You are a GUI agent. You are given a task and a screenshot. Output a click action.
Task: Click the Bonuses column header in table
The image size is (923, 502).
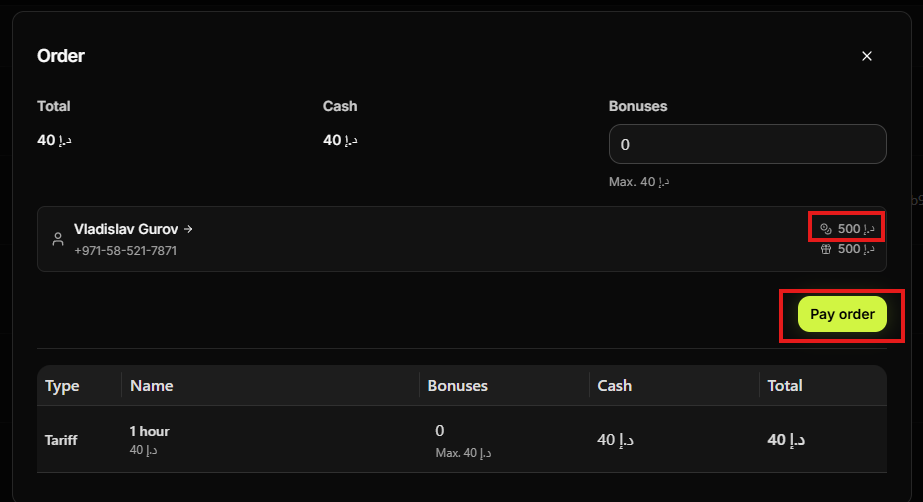pyautogui.click(x=457, y=385)
